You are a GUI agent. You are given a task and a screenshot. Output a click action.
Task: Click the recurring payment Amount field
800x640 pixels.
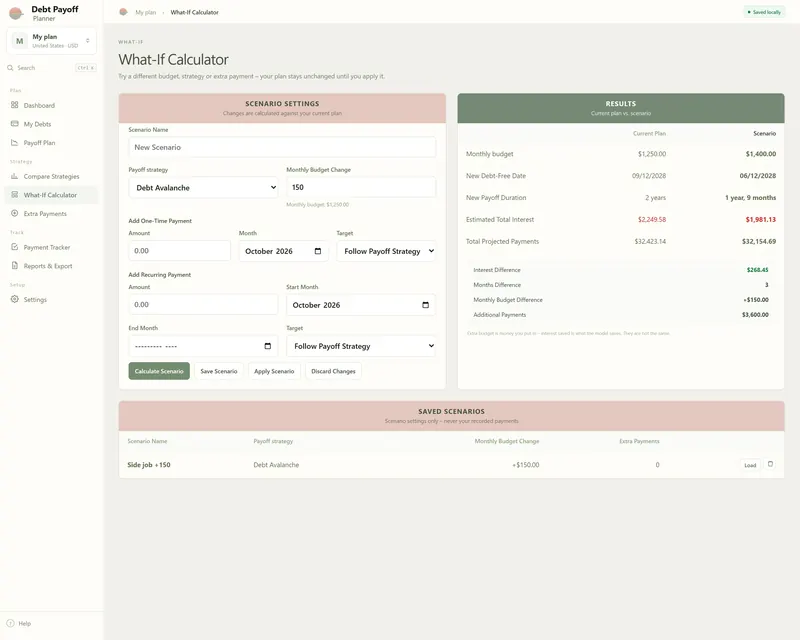tap(203, 305)
